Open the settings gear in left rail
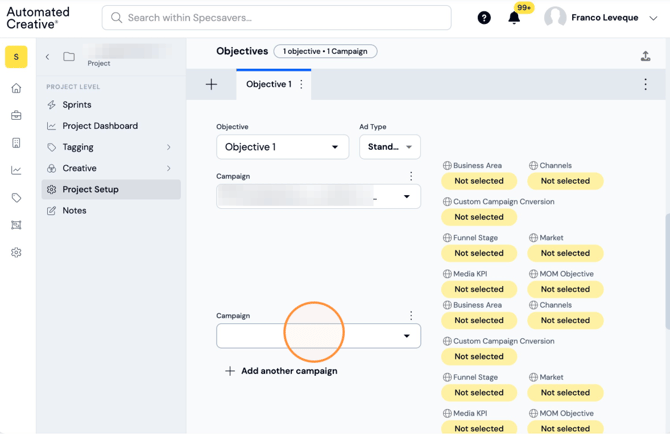 pyautogui.click(x=16, y=252)
